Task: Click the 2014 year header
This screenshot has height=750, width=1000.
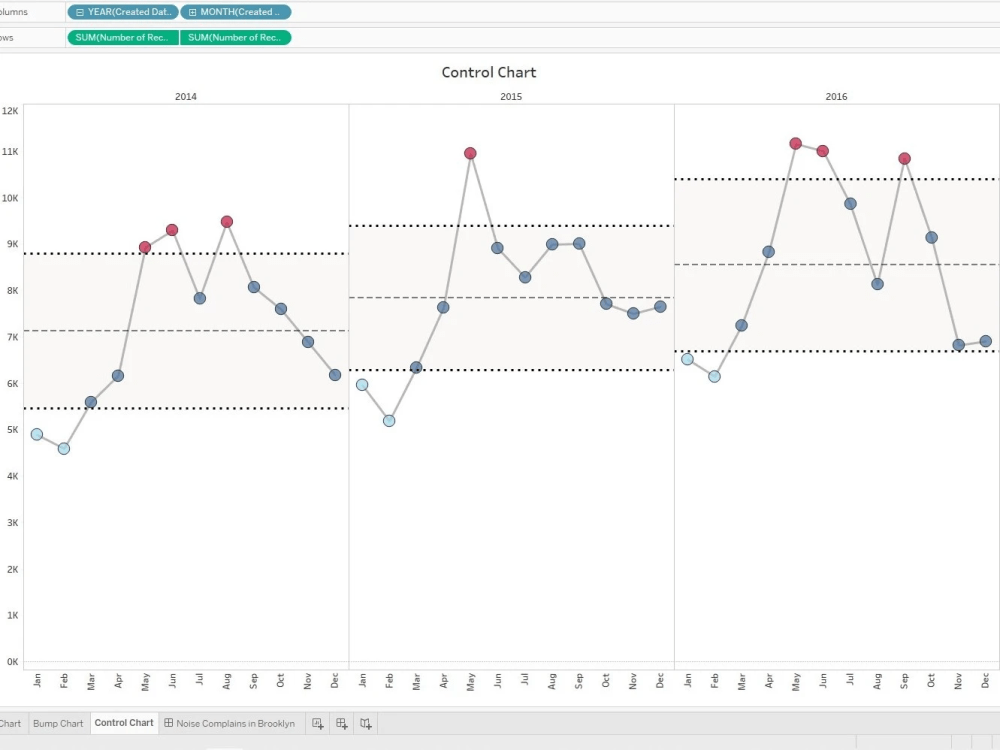Action: pos(184,97)
